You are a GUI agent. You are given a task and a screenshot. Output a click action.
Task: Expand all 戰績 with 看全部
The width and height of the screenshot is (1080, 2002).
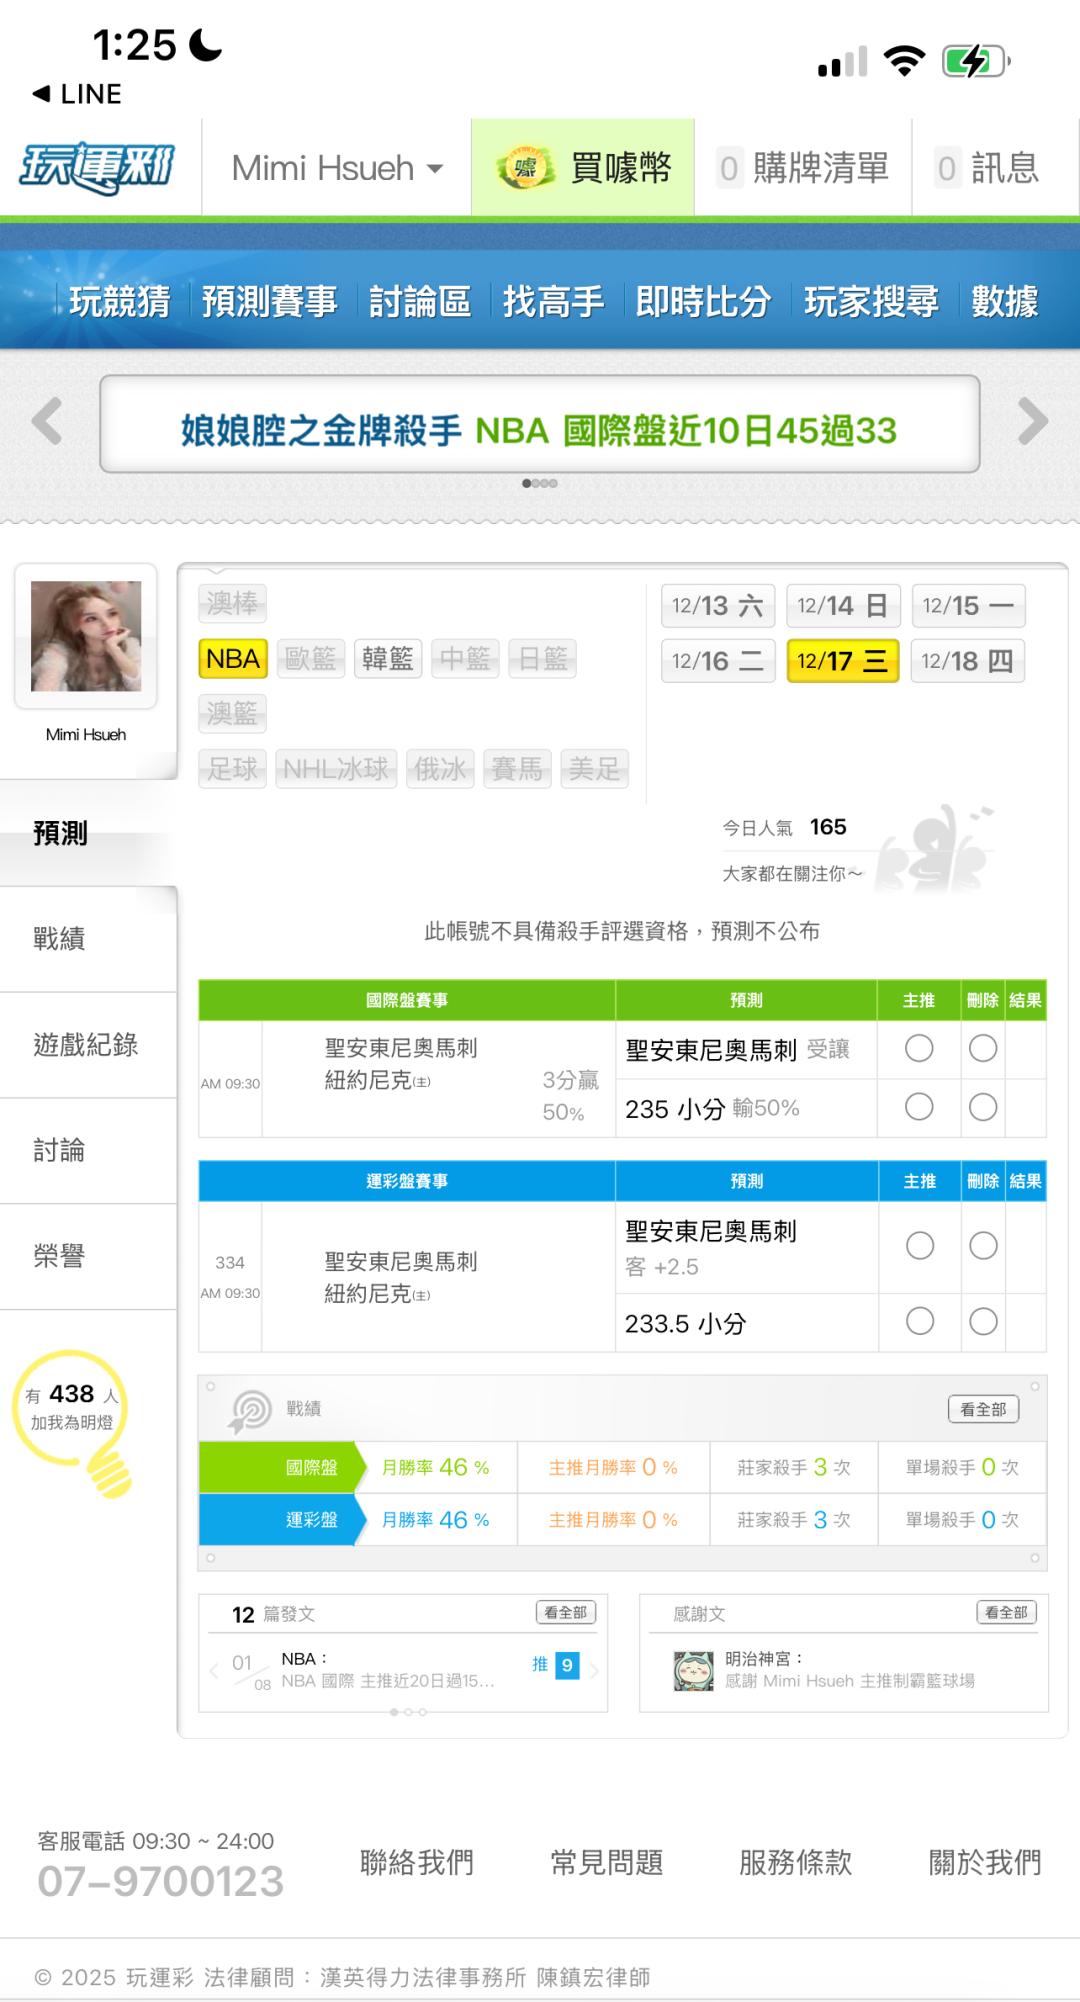[x=983, y=1409]
